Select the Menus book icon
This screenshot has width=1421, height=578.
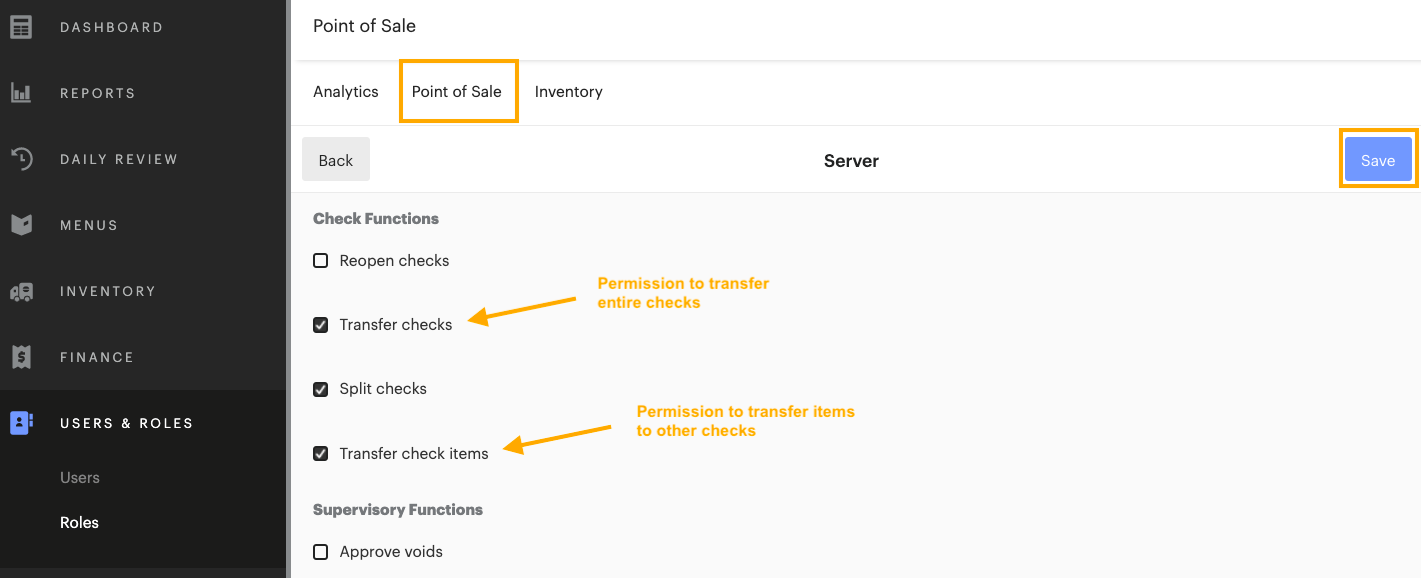(x=21, y=224)
